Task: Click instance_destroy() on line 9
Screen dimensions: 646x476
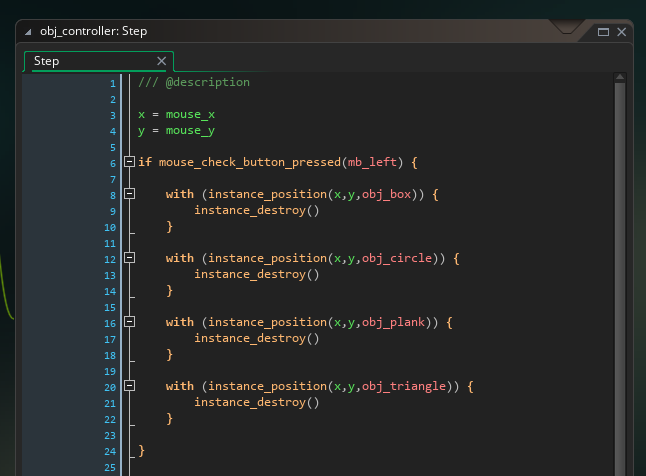Action: click(257, 211)
